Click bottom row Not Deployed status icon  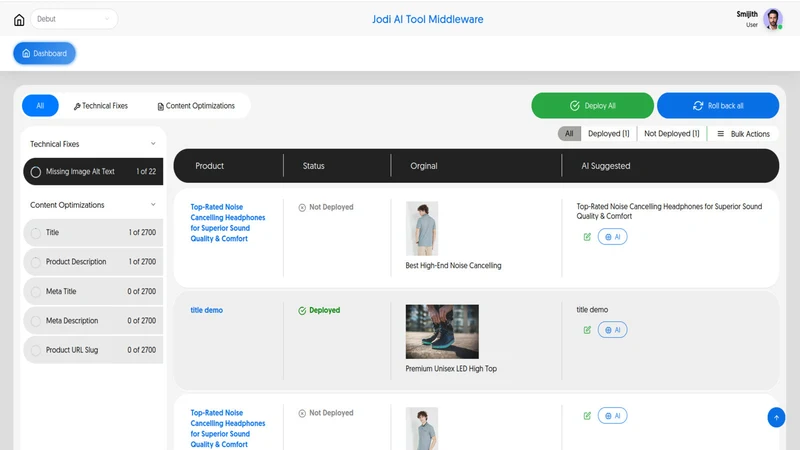tap(302, 413)
